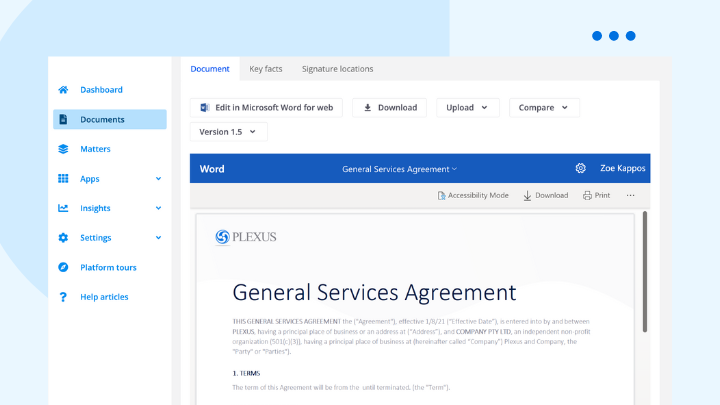
Task: Click Download in the Word toolbar
Action: click(546, 196)
